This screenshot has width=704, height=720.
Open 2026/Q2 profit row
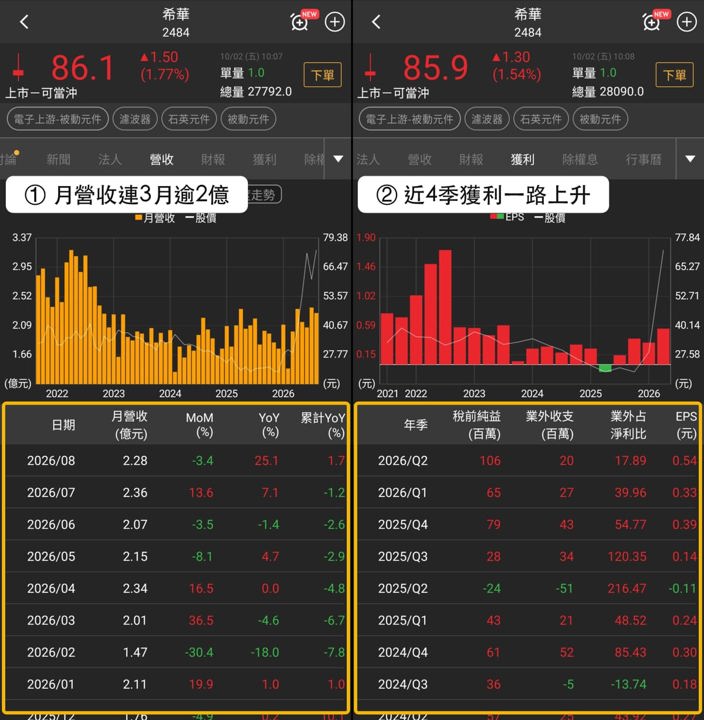[x=529, y=460]
